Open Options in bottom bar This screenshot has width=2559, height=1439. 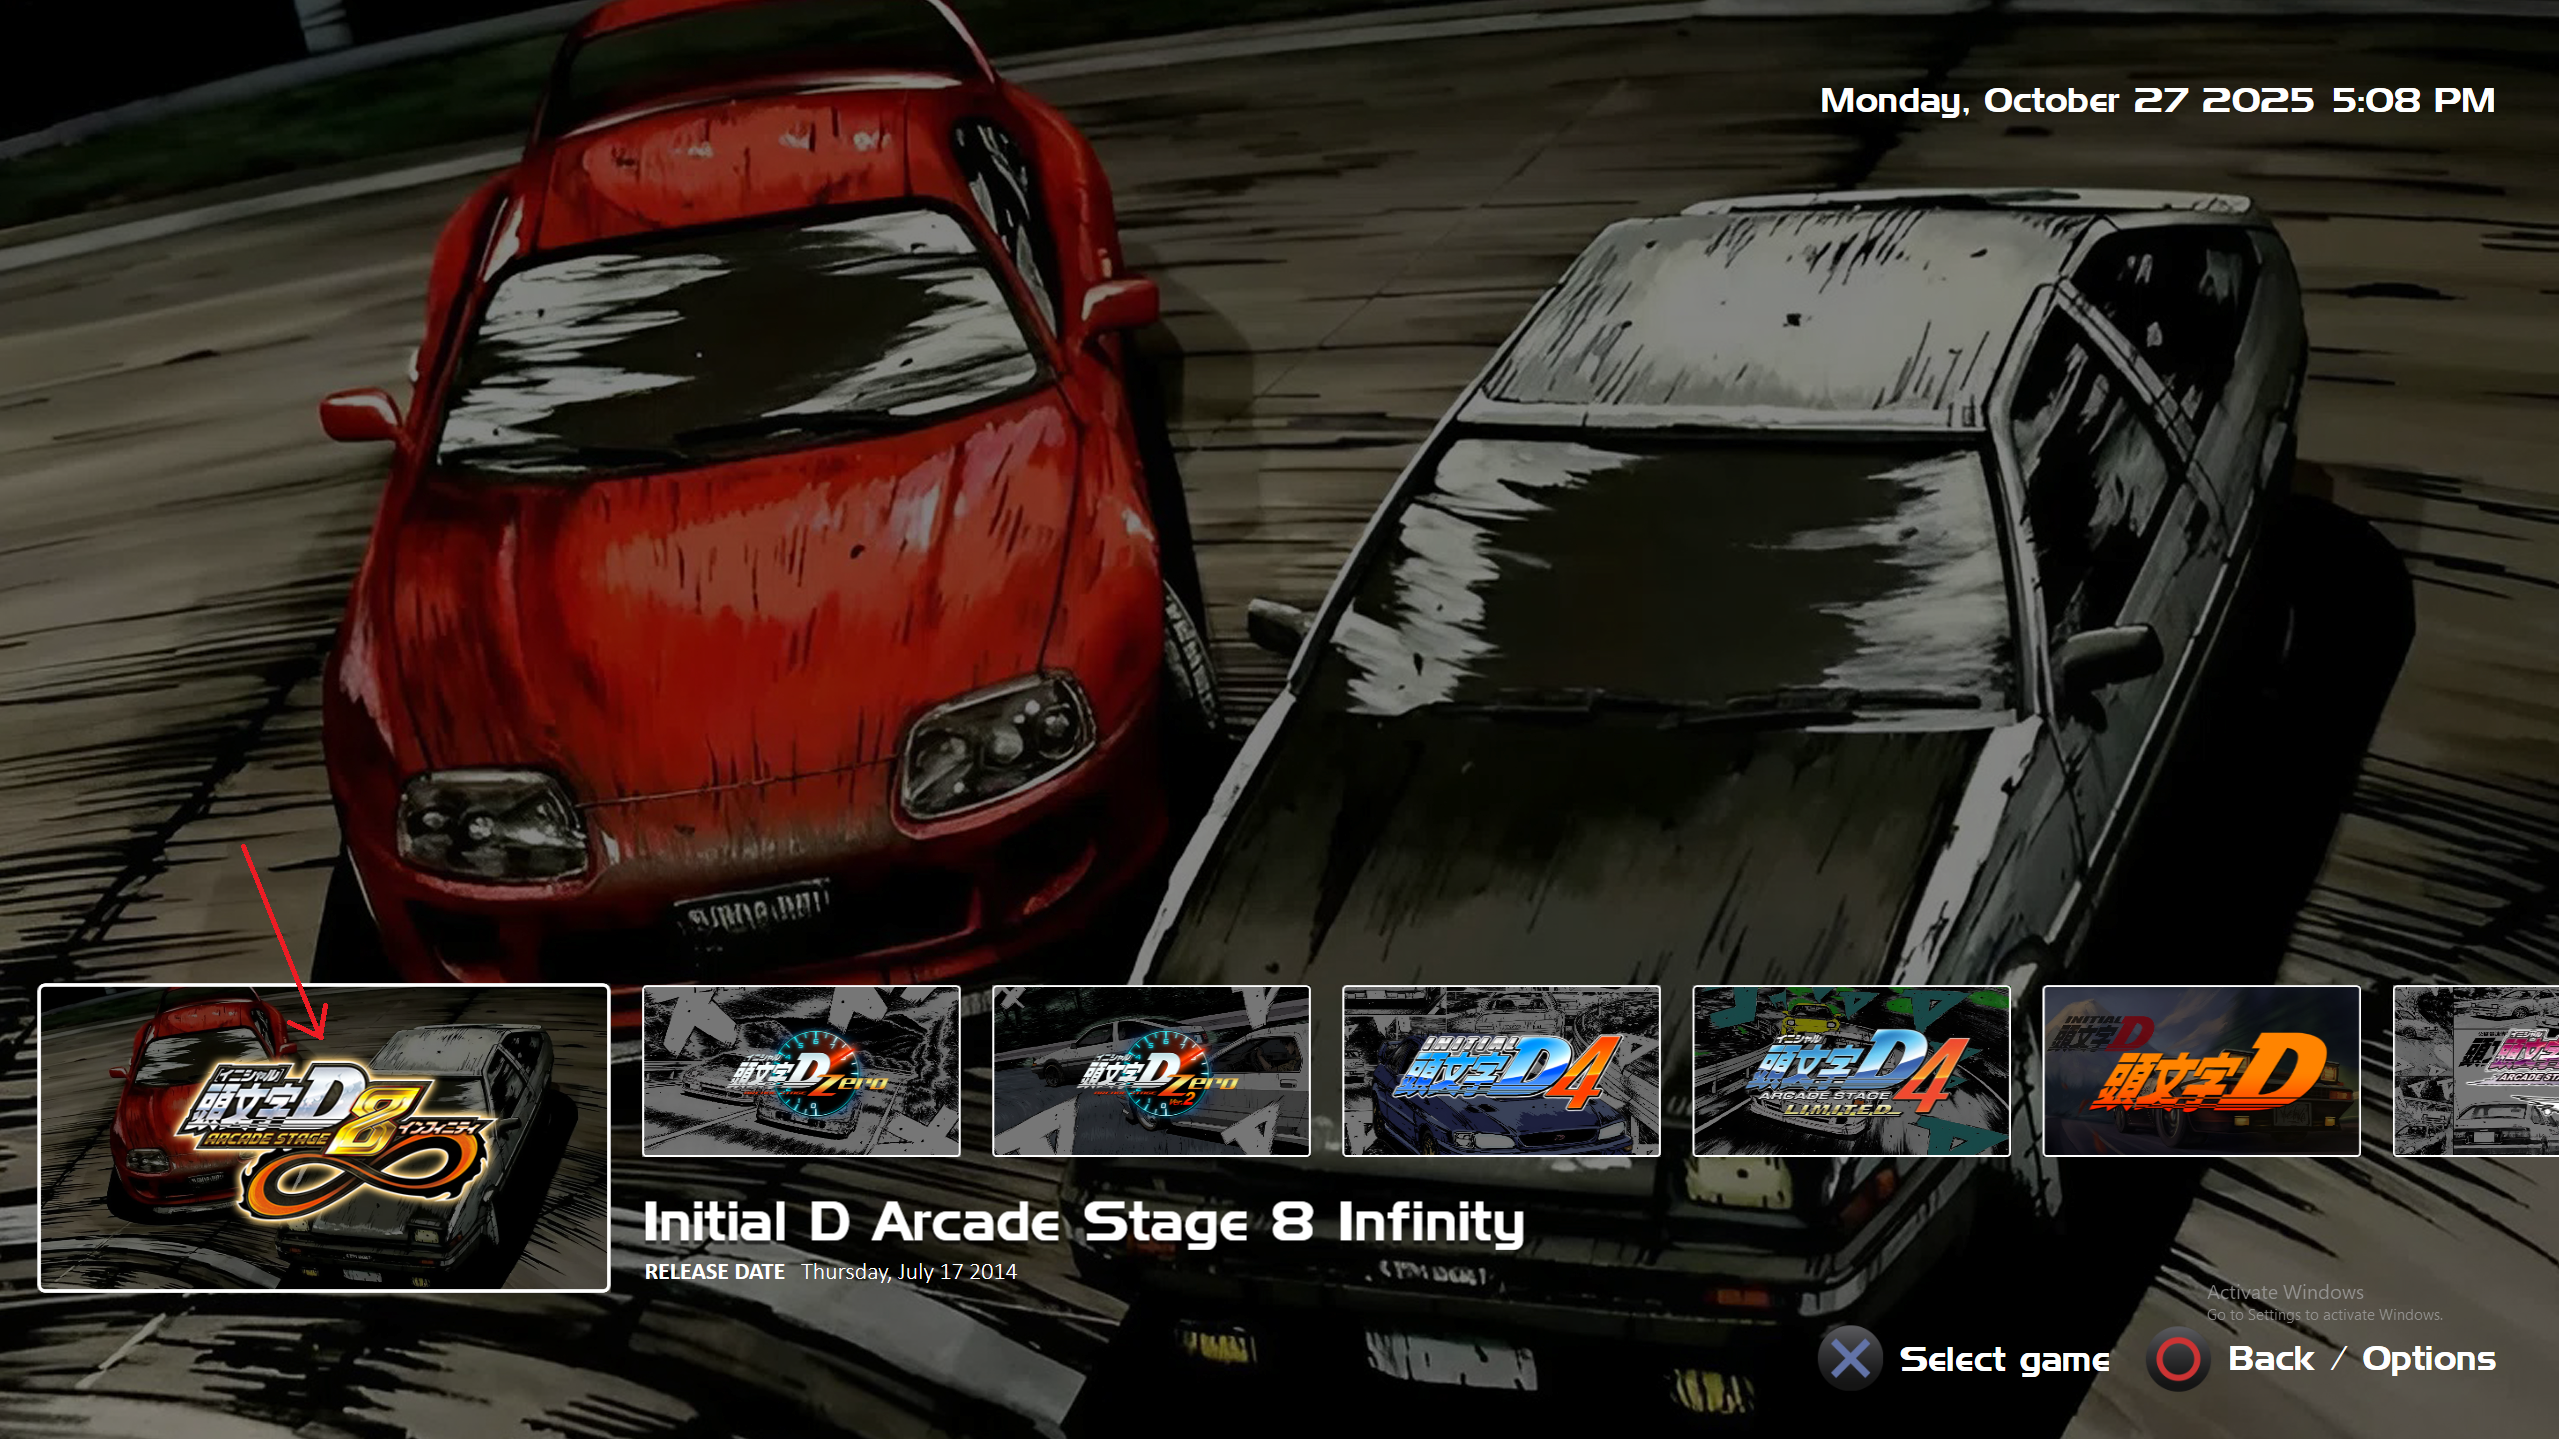coord(2428,1359)
